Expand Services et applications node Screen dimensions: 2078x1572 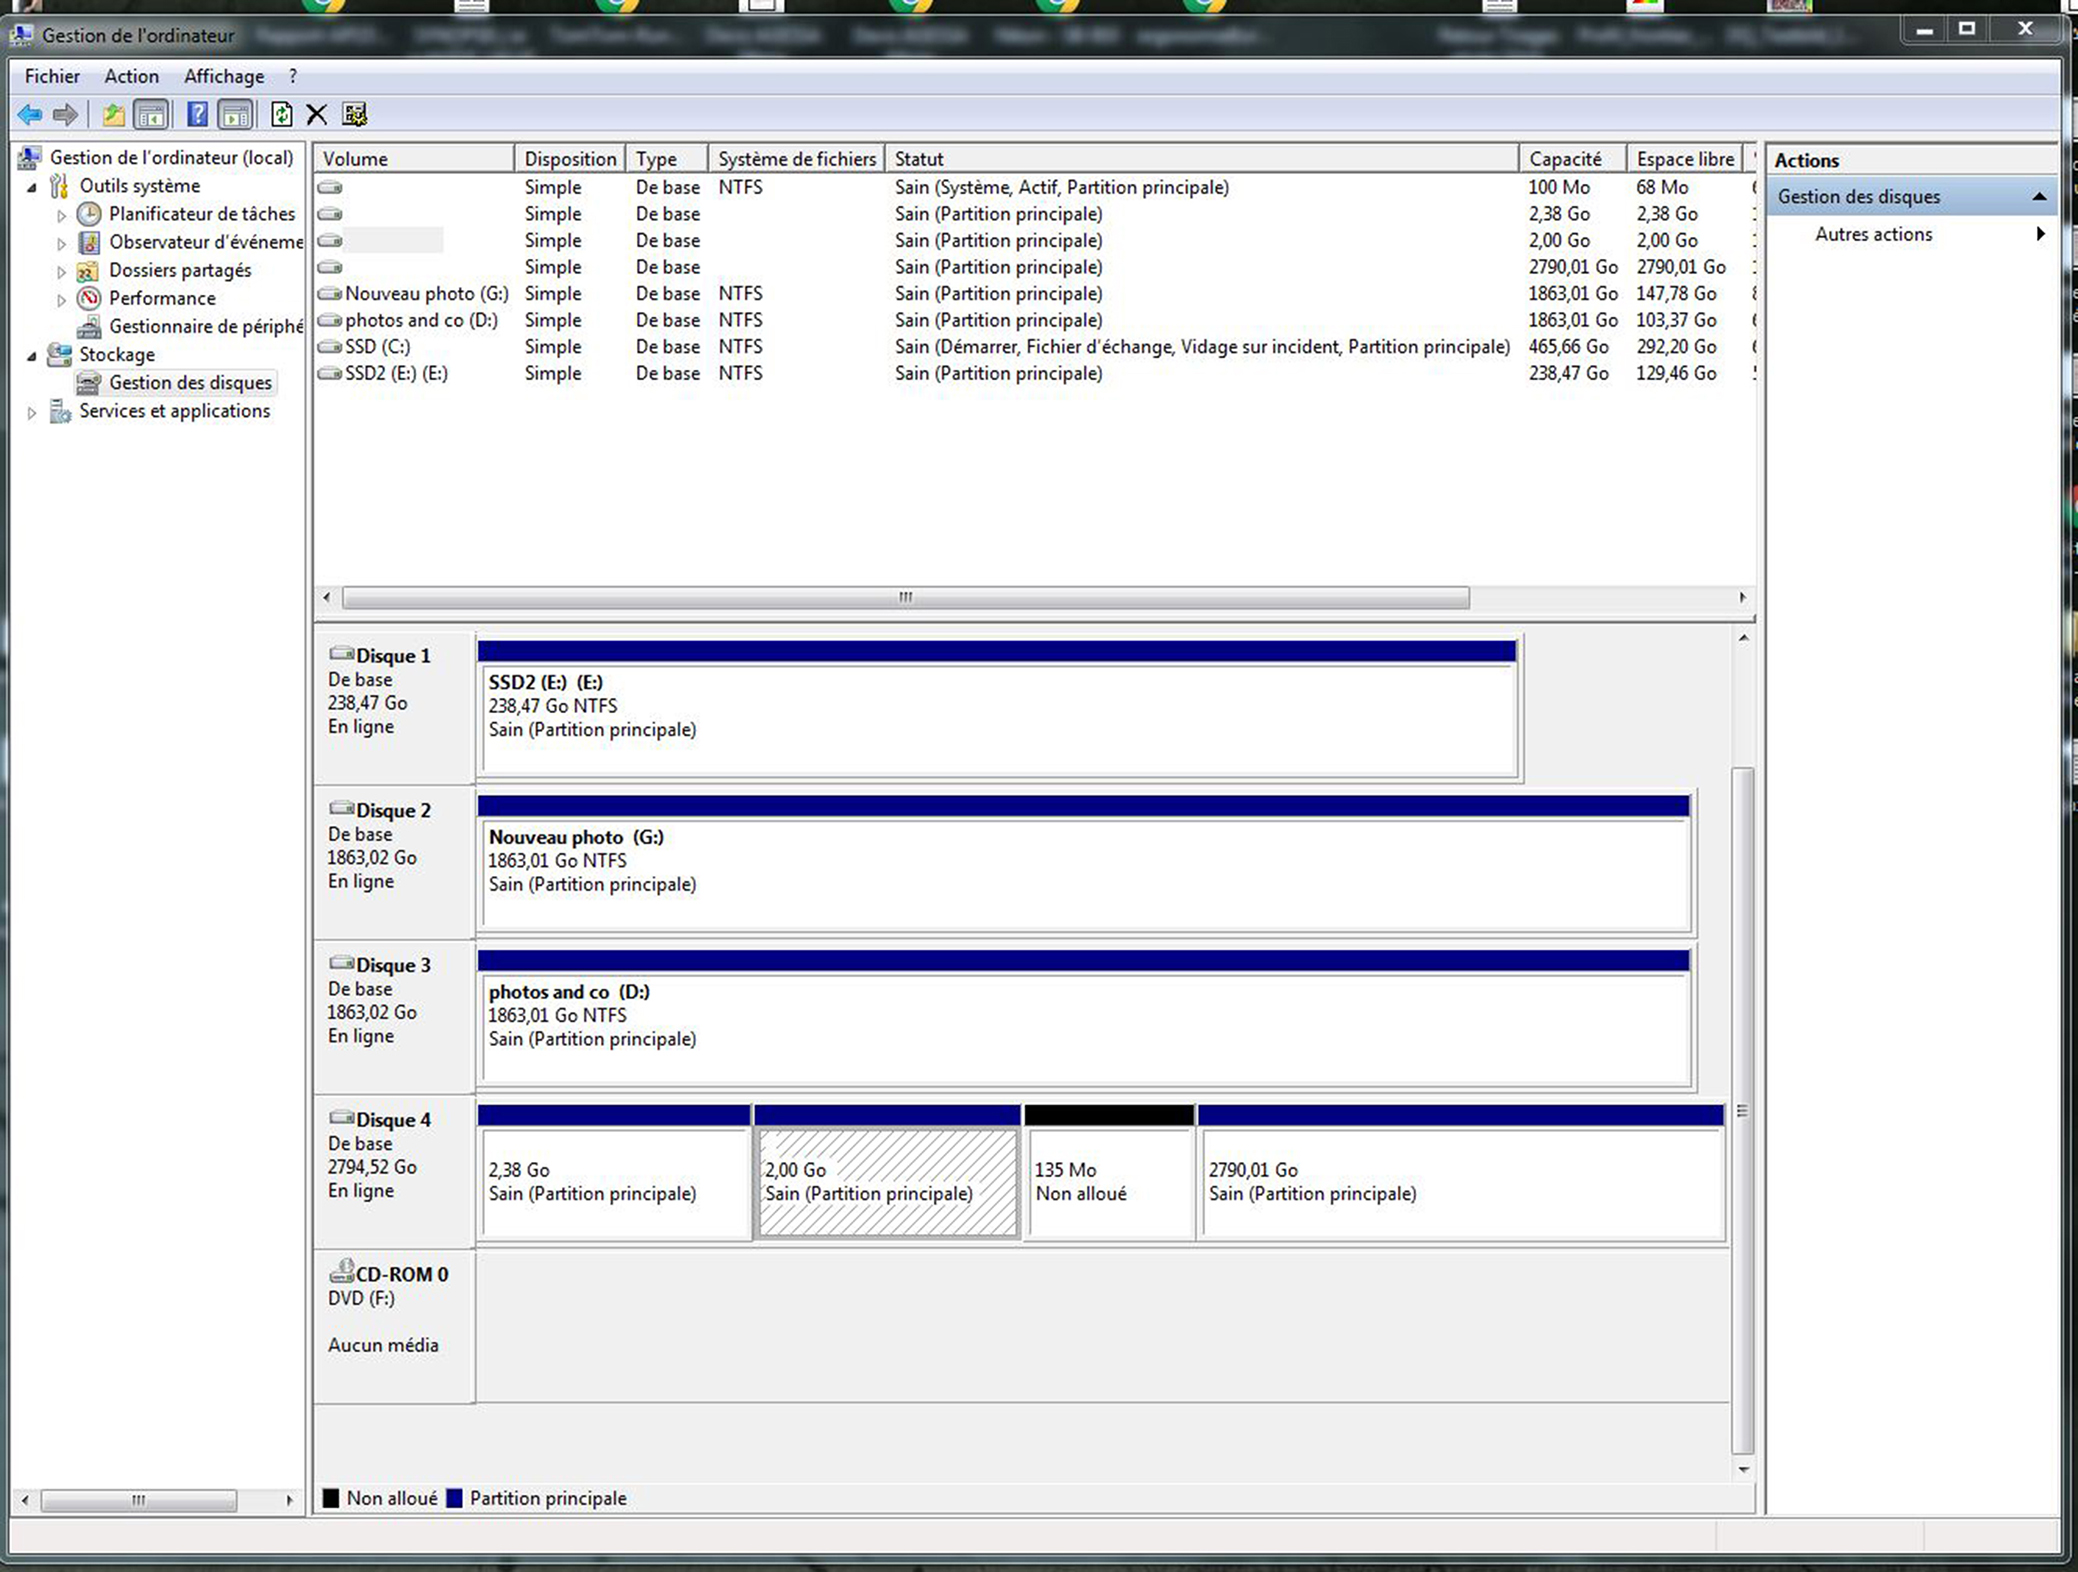coord(32,412)
